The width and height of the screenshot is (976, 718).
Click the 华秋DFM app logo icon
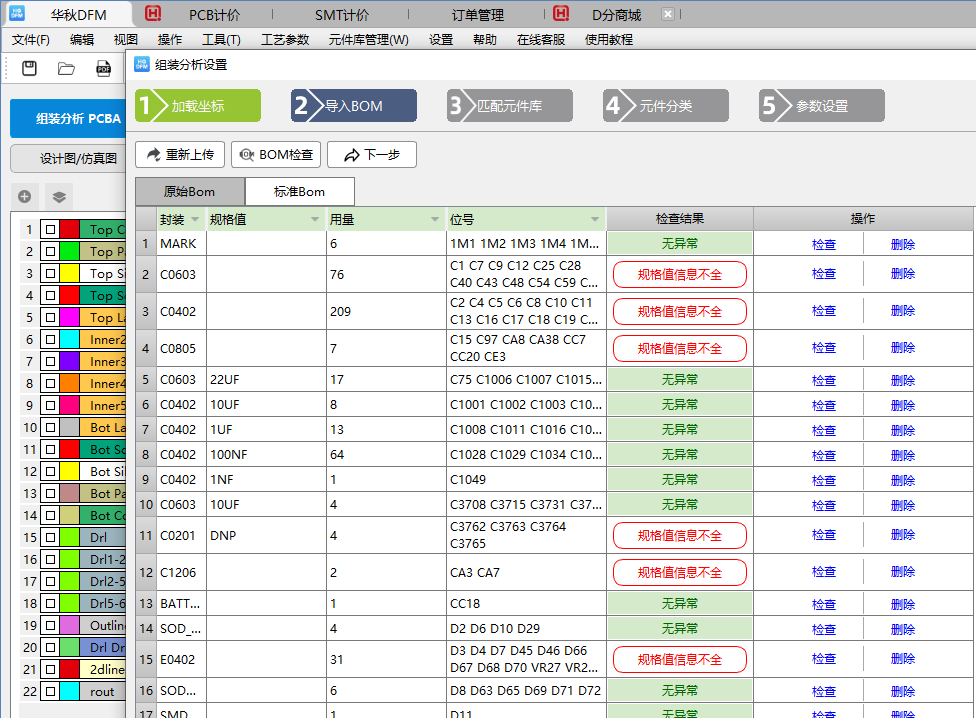point(17,13)
